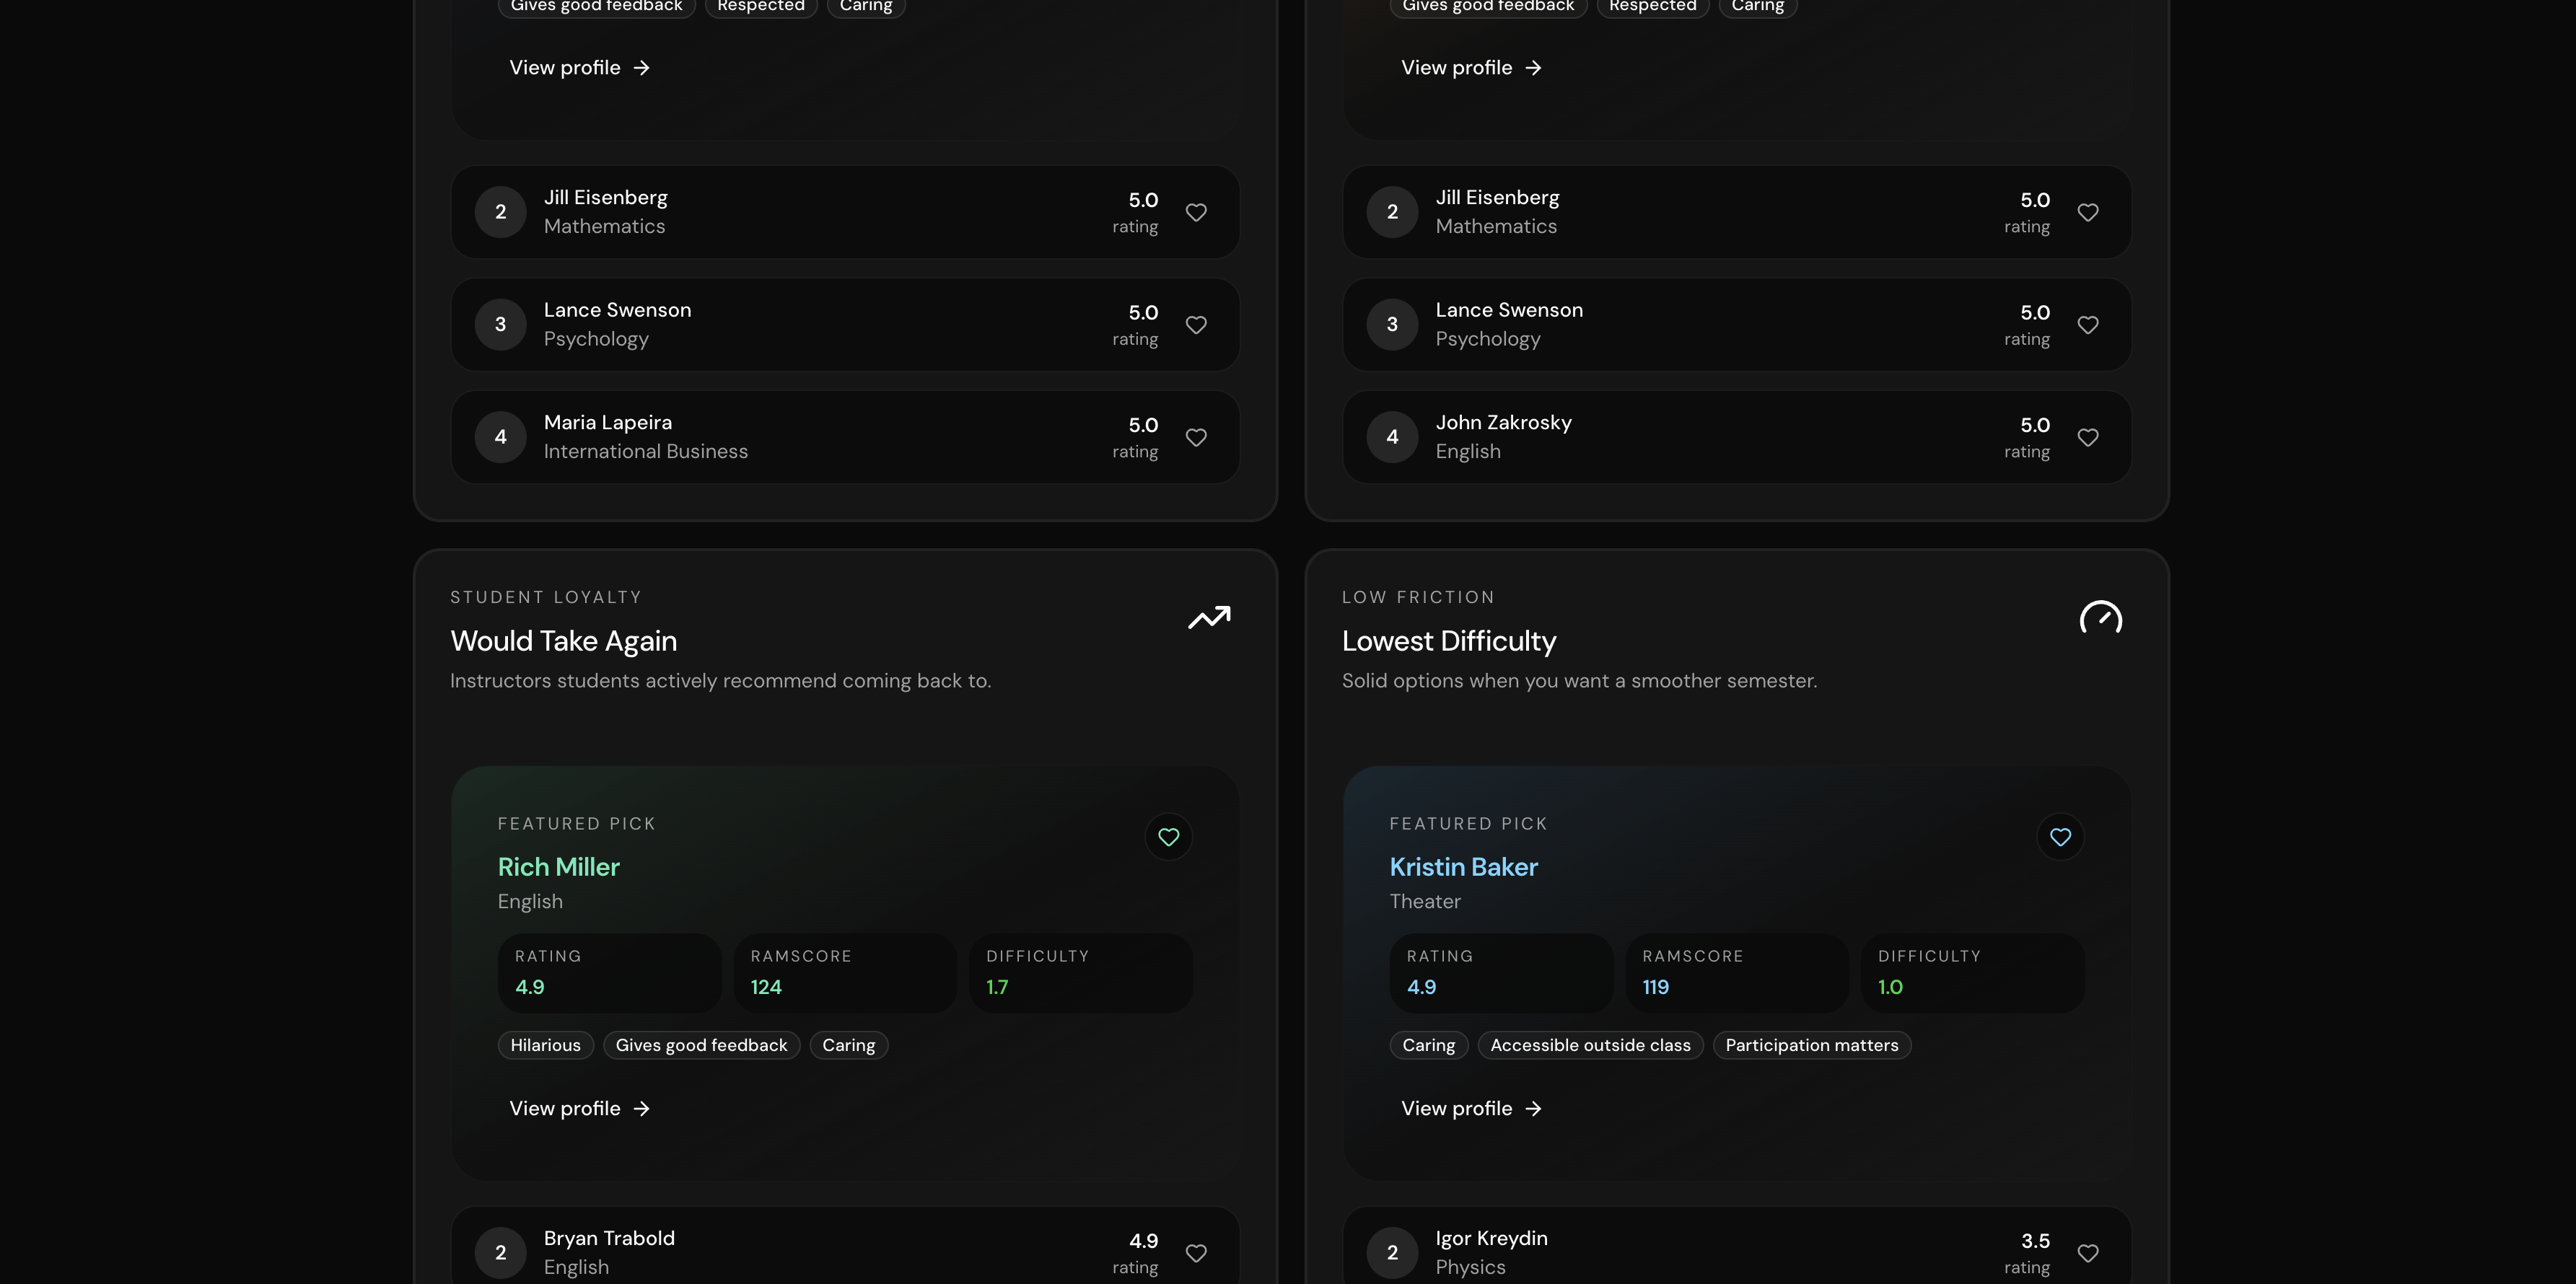The height and width of the screenshot is (1284, 2576).
Task: Click heart icon on Kristin Baker card
Action: (x=2060, y=837)
